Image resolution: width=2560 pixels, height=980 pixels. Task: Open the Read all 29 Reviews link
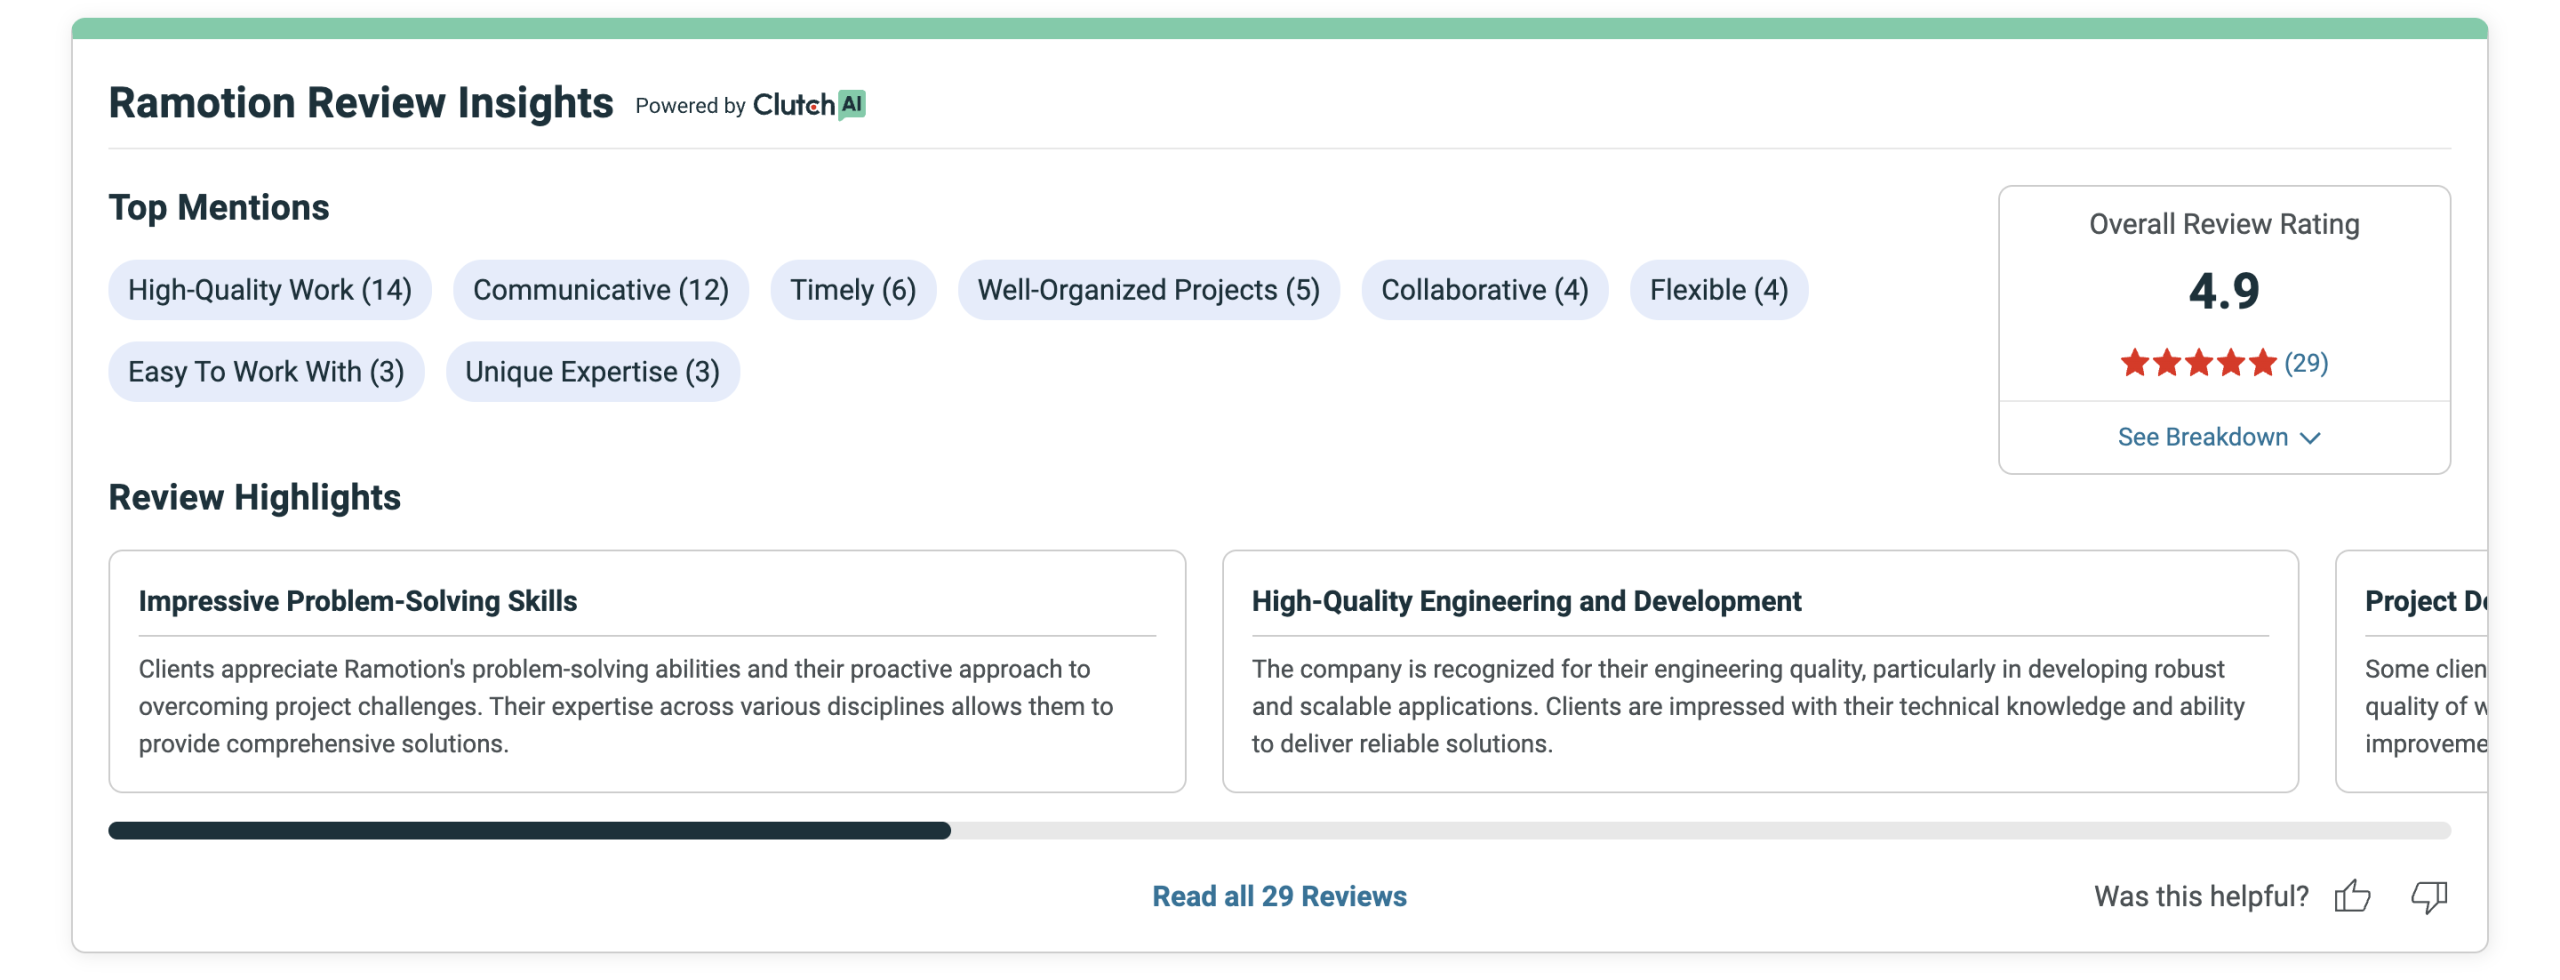1278,895
